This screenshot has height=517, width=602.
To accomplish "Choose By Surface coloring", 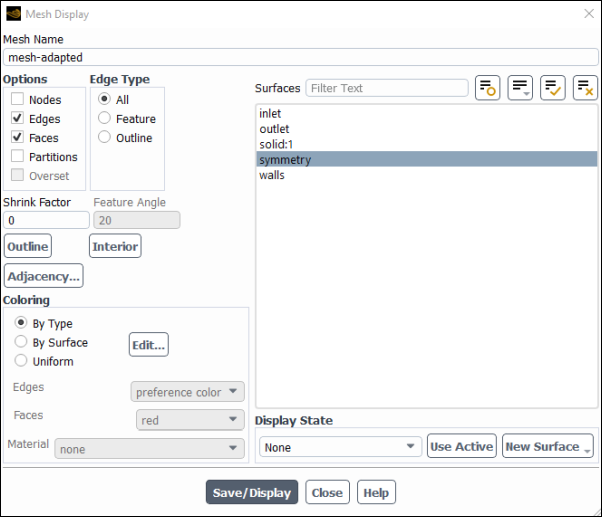I will [21, 342].
